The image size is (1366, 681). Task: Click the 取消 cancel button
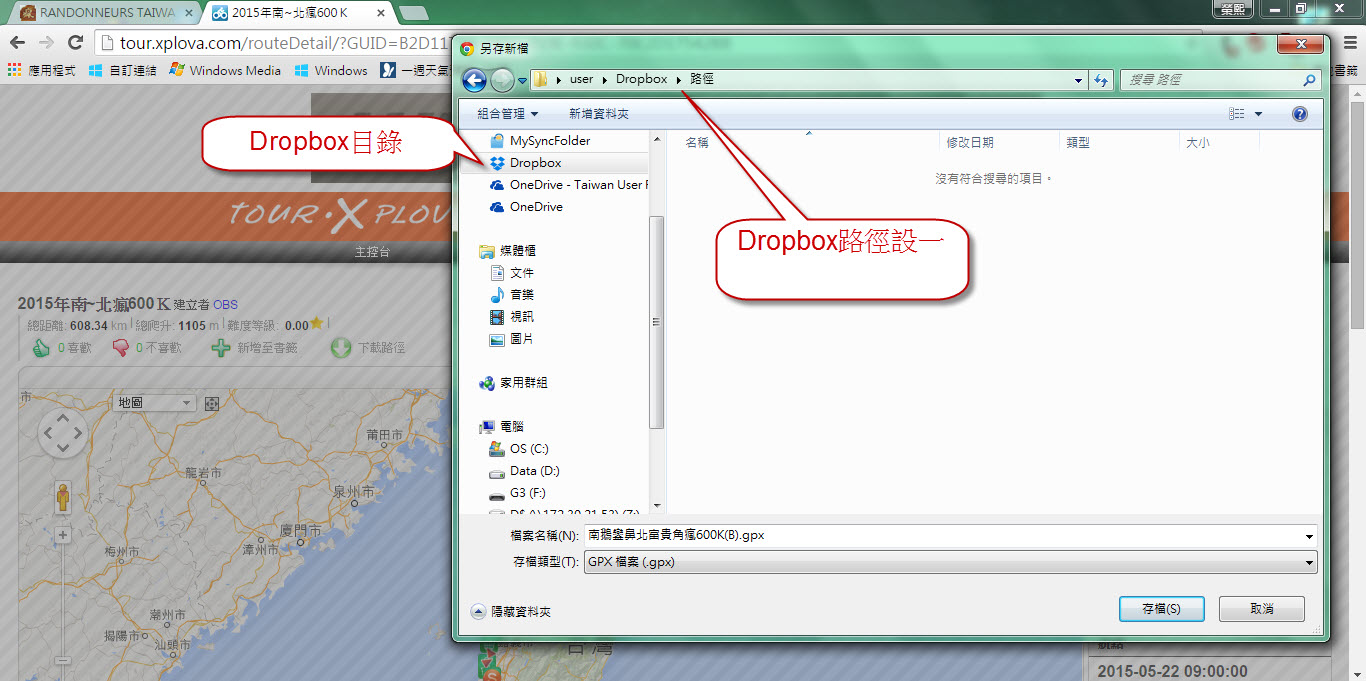[x=1262, y=609]
